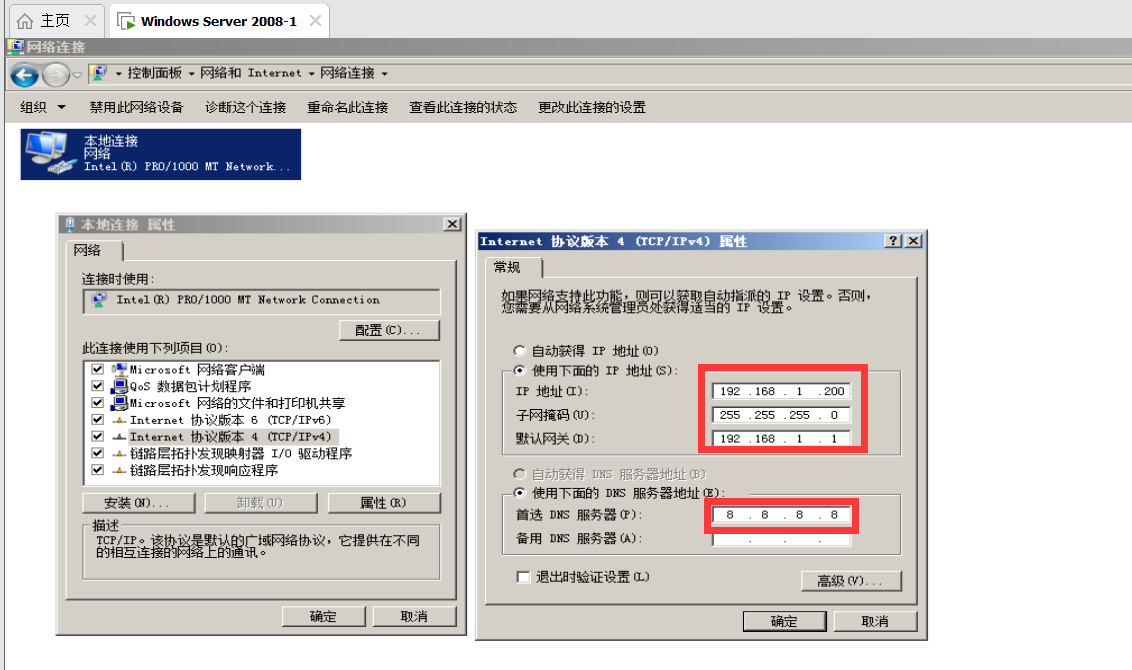Click 取消 in 本地连接 属性 dialog
Image resolution: width=1132 pixels, height=670 pixels.
pos(414,616)
